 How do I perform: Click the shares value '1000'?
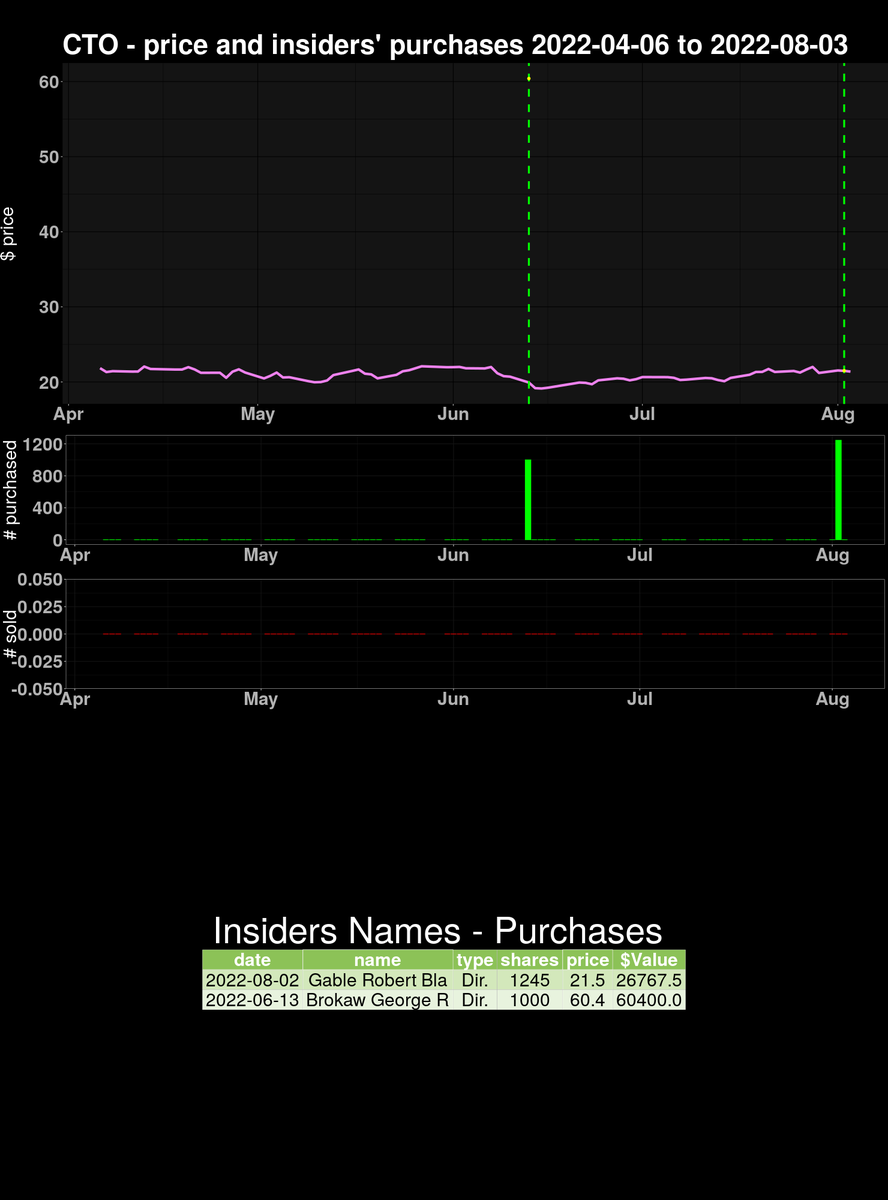coord(529,1000)
